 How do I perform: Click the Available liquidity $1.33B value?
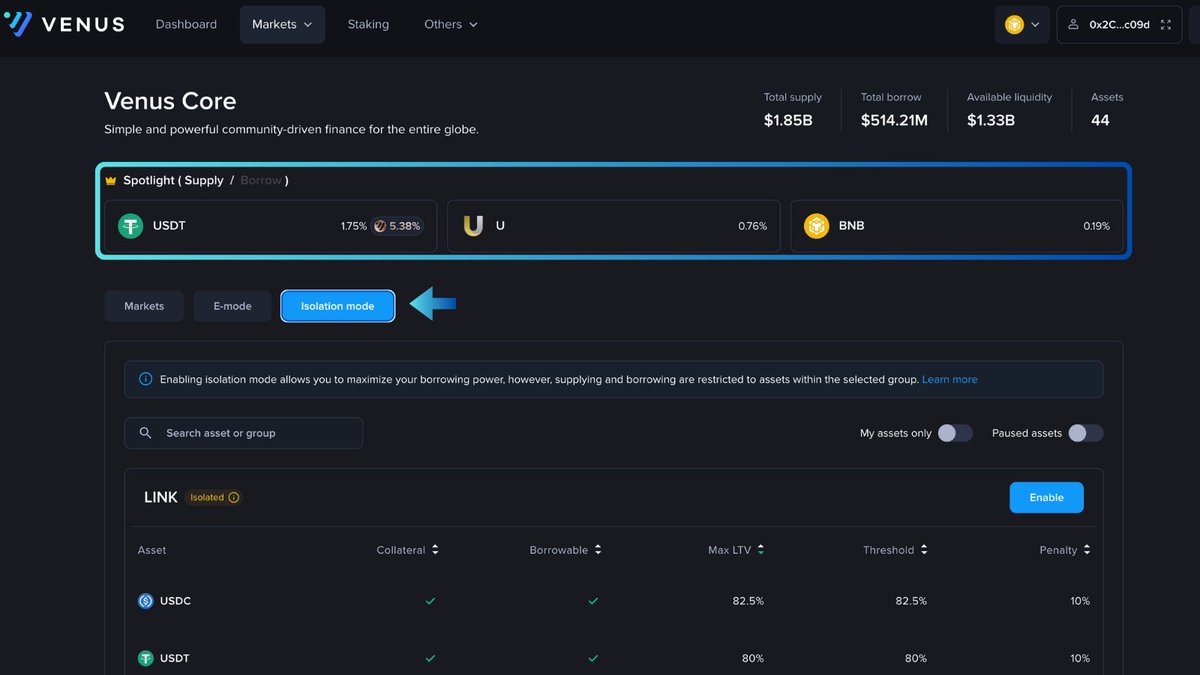pos(991,120)
